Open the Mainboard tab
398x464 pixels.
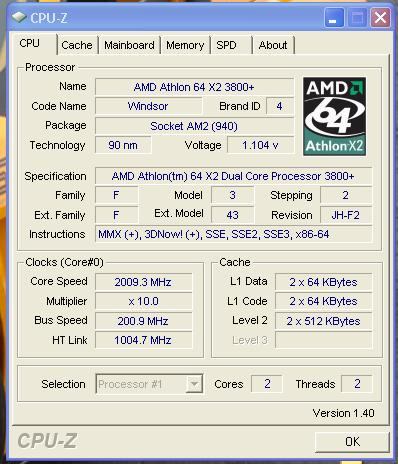[x=129, y=45]
